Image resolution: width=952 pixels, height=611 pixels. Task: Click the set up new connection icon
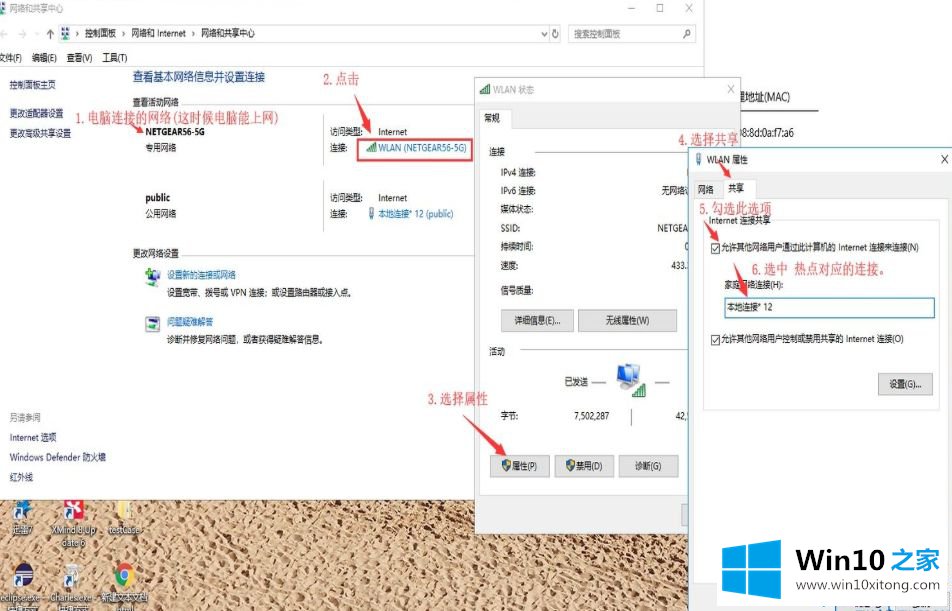tap(152, 278)
